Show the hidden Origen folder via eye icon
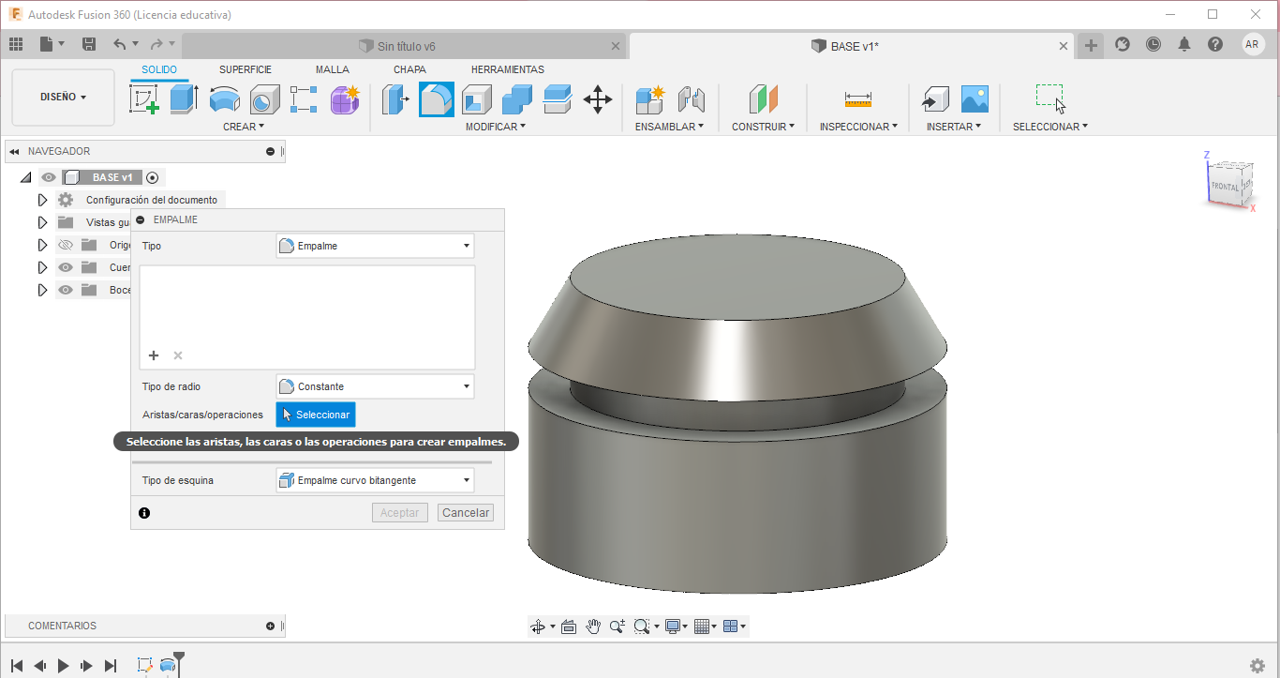Screen dimensions: 1280x678 click(66, 245)
